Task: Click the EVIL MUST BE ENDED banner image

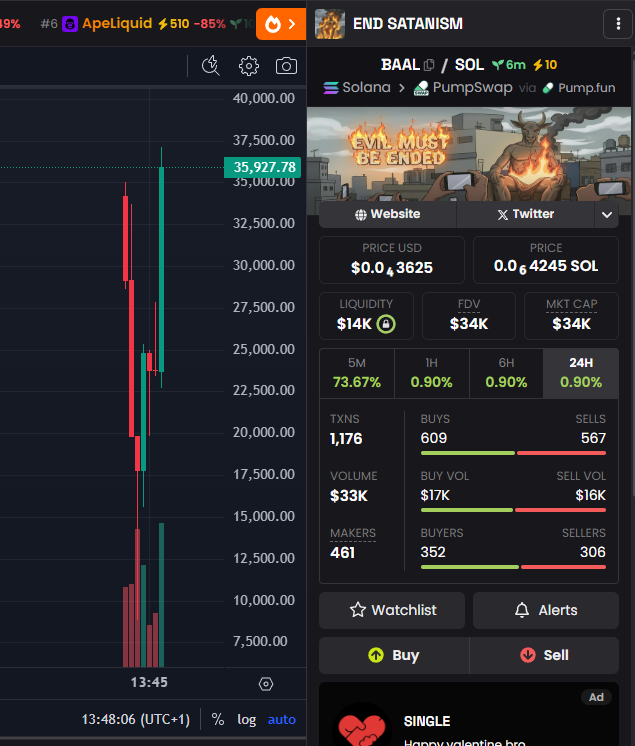Action: (x=469, y=154)
